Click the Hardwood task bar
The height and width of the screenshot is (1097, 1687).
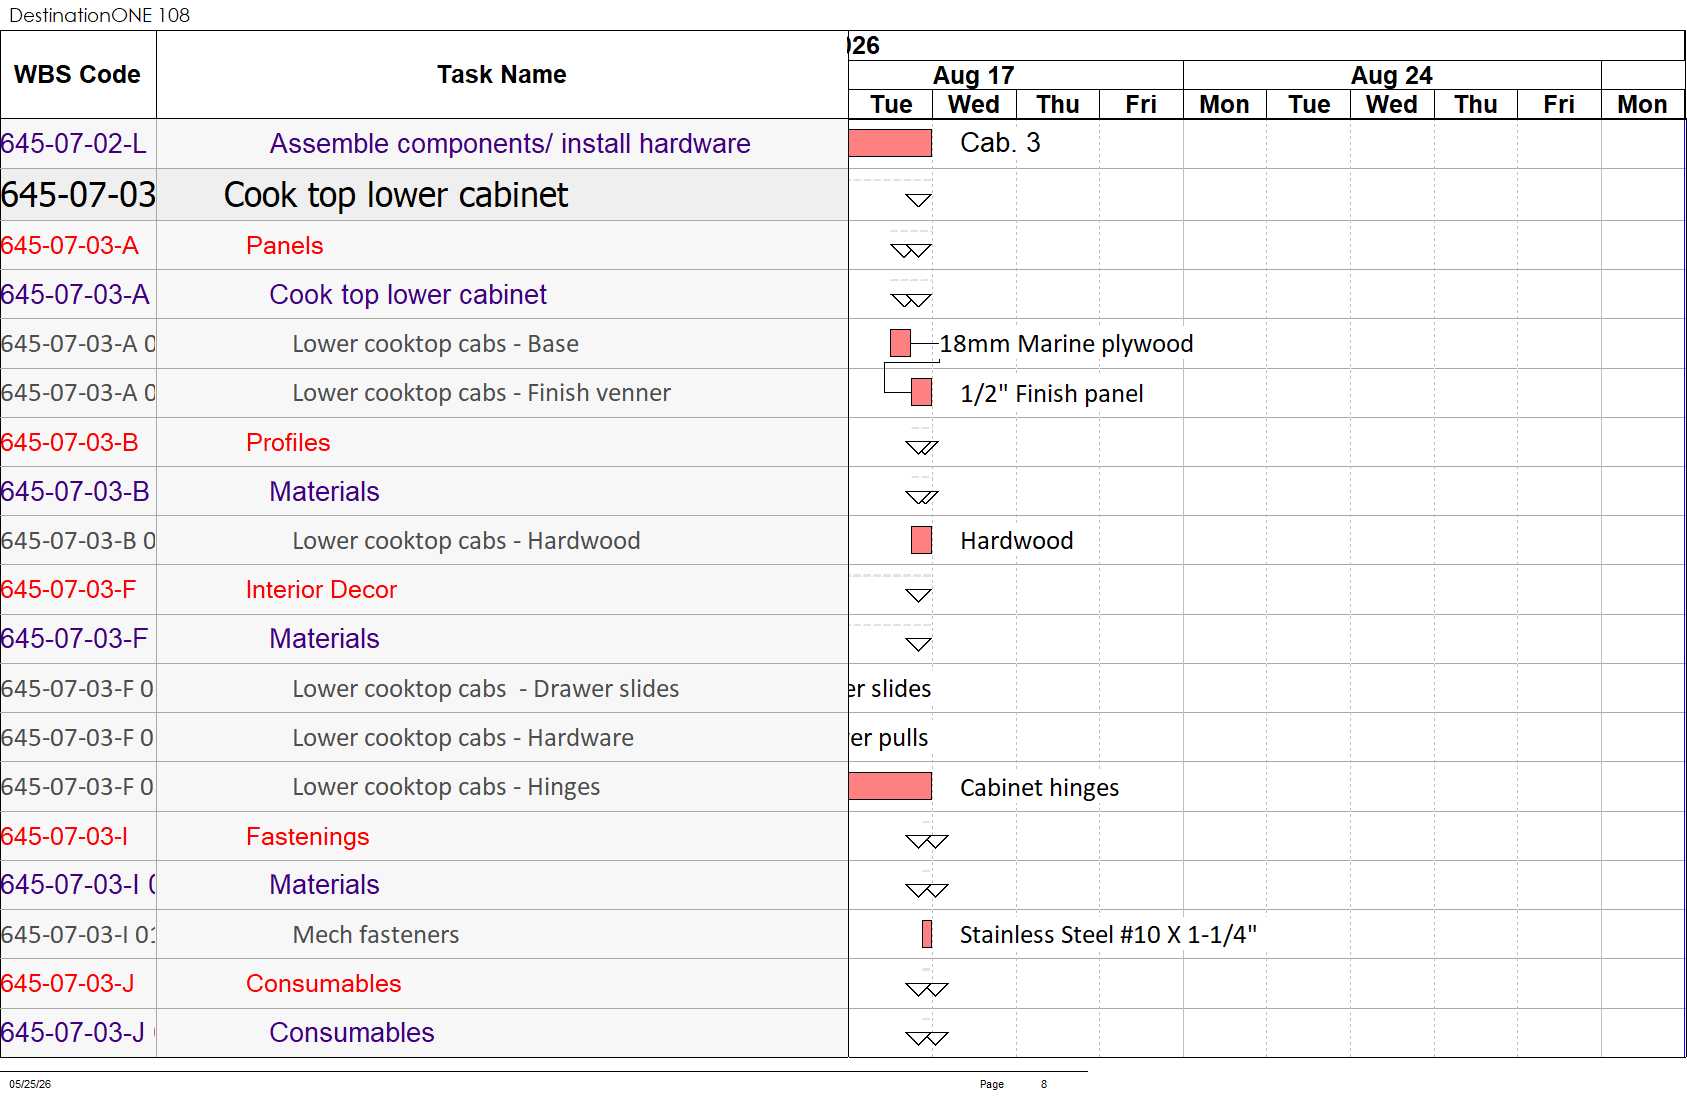point(921,540)
